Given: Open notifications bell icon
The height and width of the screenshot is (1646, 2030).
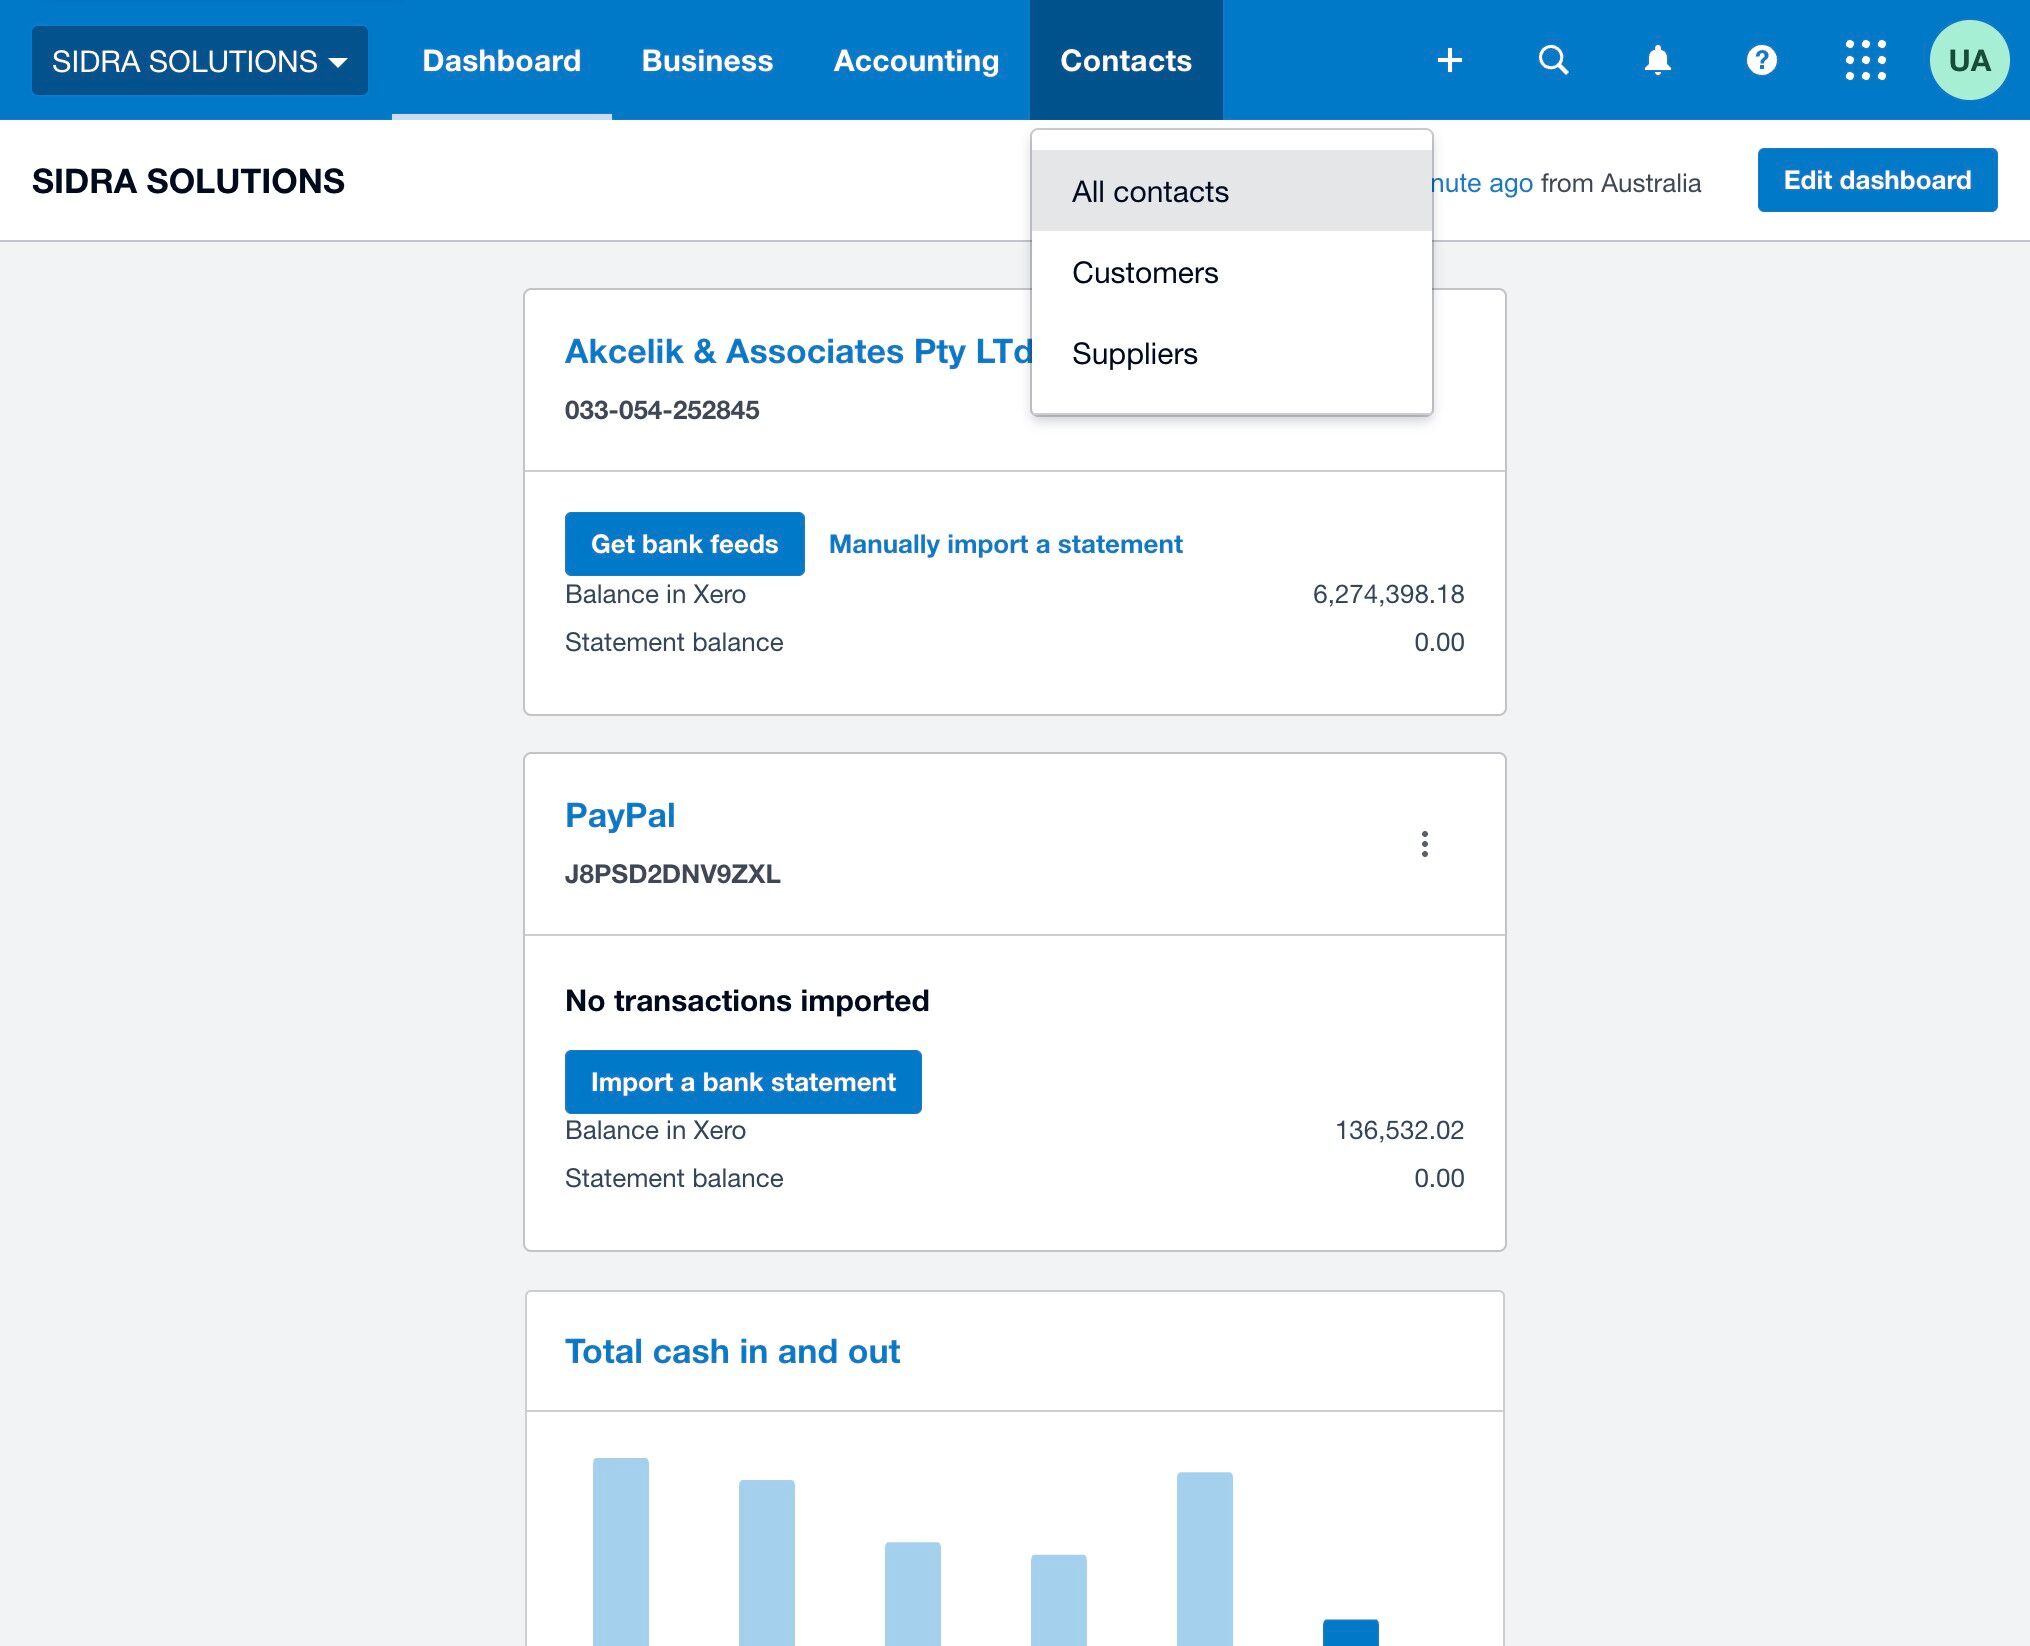Looking at the screenshot, I should click(x=1657, y=60).
